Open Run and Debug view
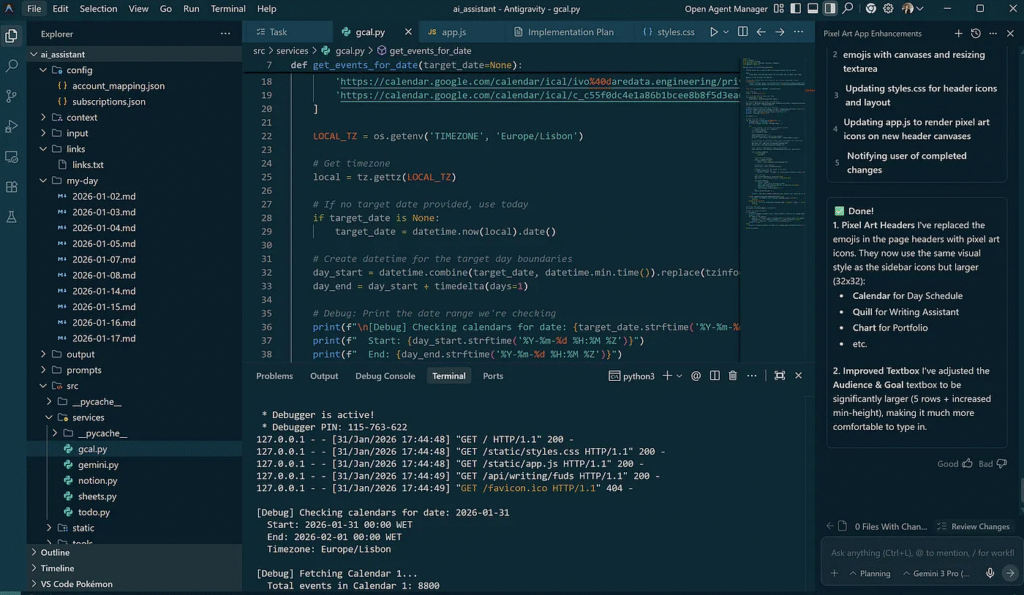 [12, 126]
